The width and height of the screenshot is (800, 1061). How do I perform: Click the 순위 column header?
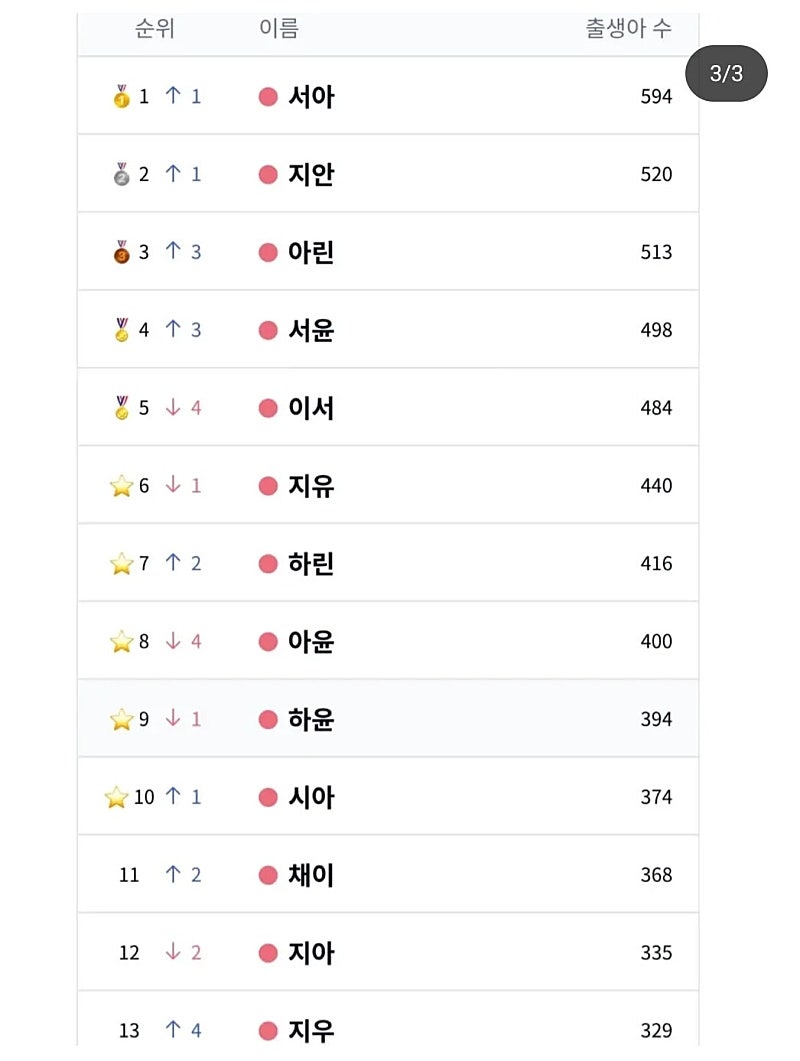tap(155, 29)
